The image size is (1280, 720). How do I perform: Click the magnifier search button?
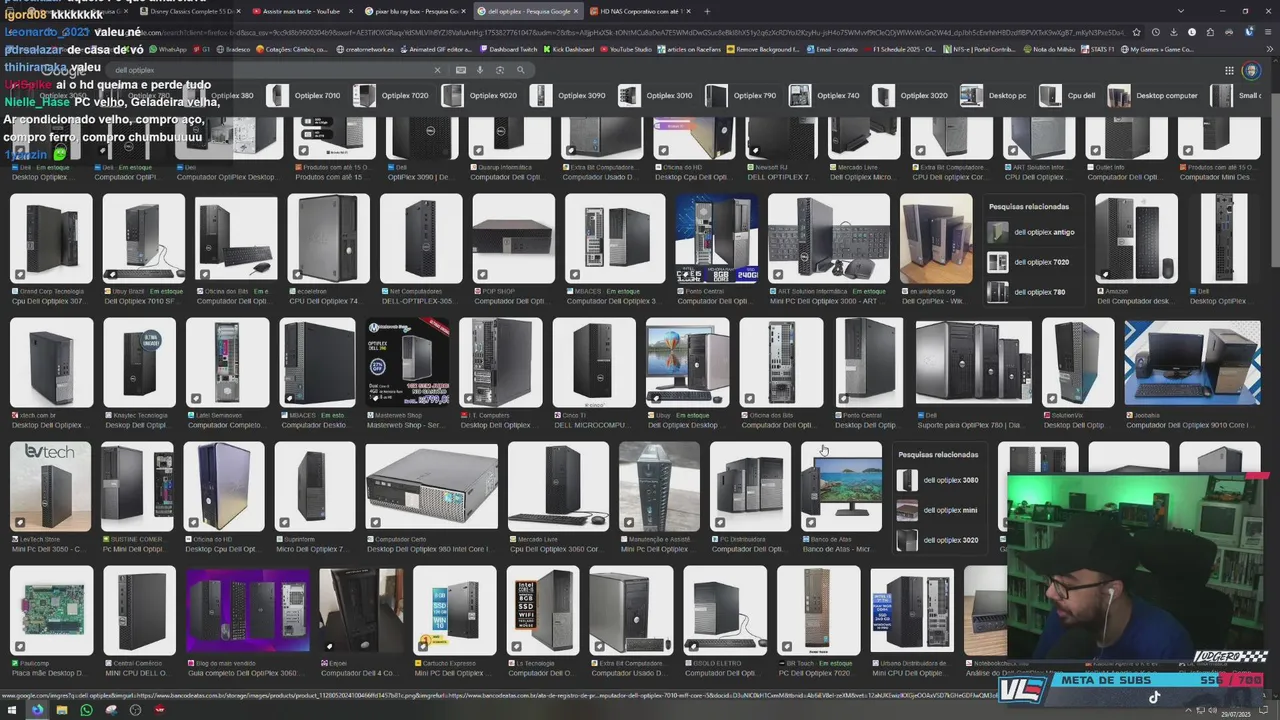[521, 70]
